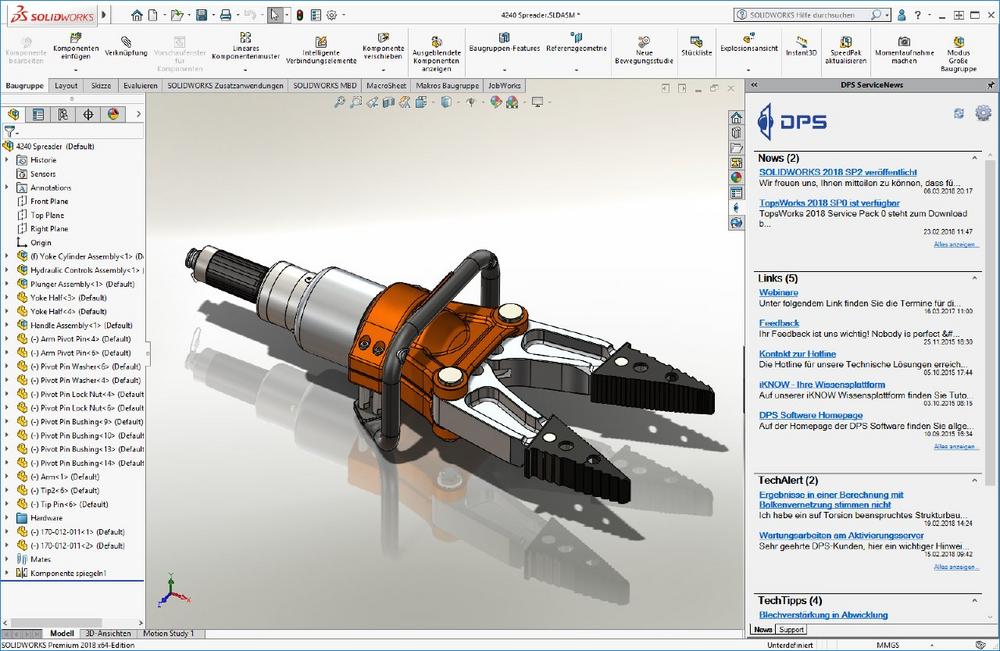Start a Neue Bewegungsstudie
1000x651 pixels.
click(x=644, y=51)
